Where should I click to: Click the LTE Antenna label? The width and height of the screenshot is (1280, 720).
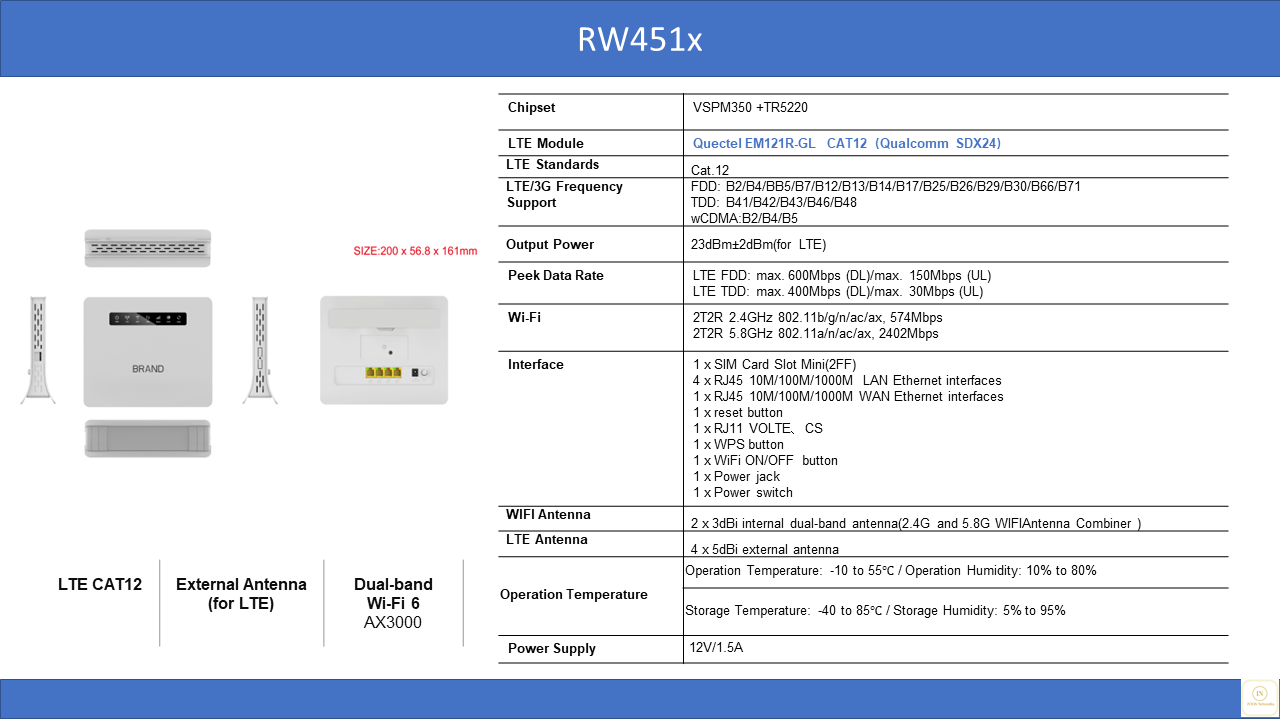[547, 539]
